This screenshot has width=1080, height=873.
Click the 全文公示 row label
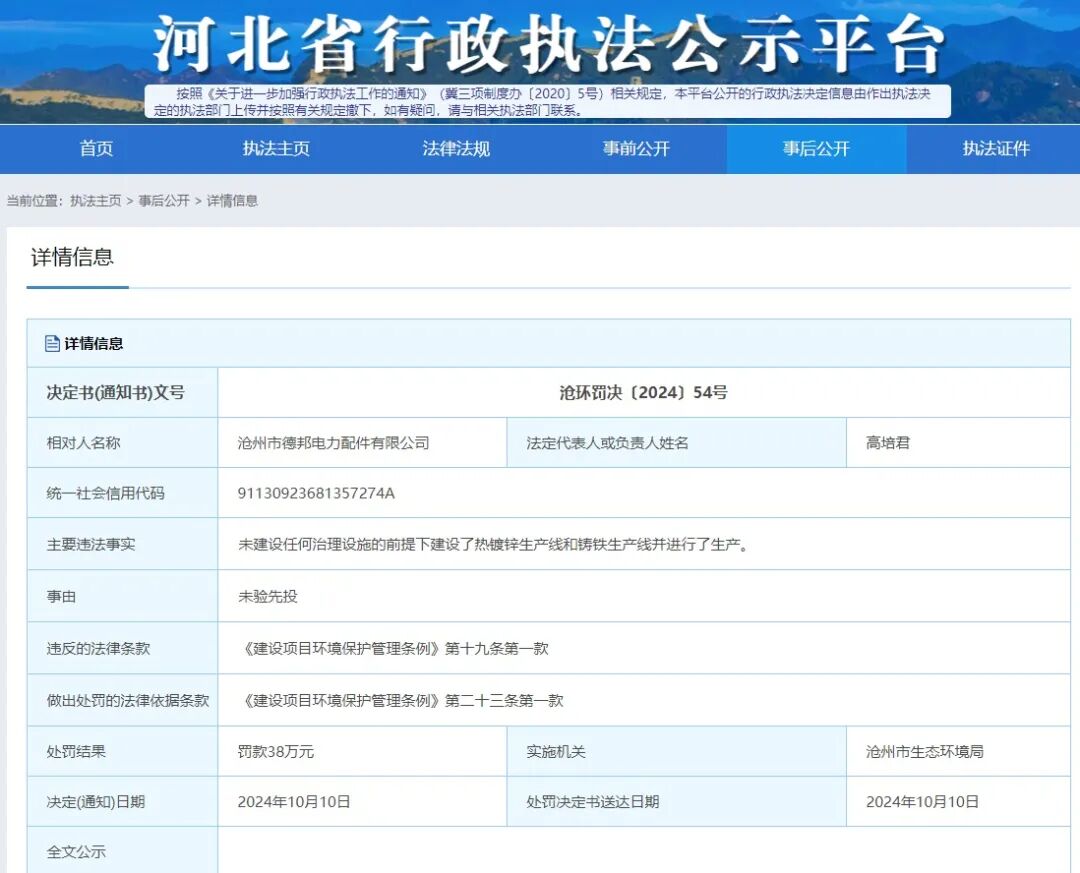pyautogui.click(x=76, y=852)
